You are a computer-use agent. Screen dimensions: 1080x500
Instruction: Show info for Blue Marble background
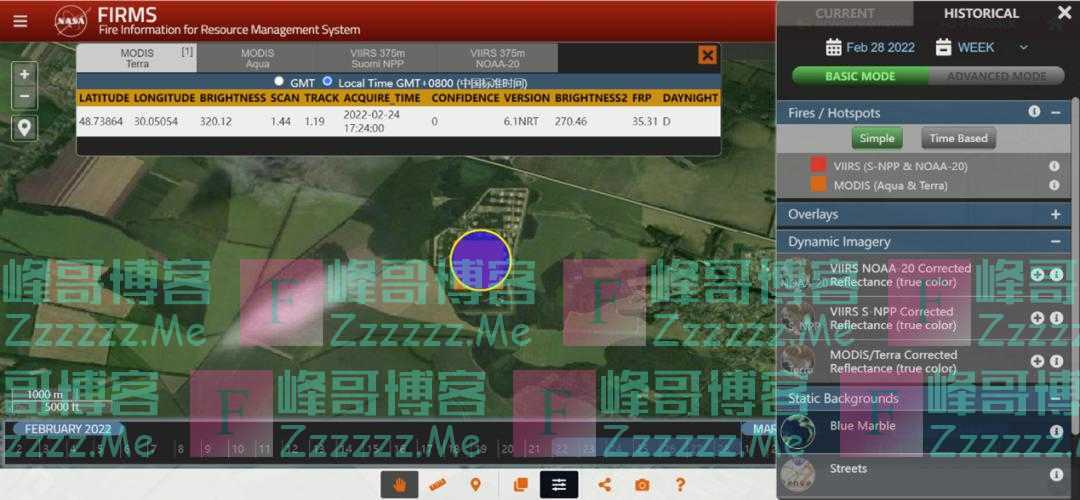(1057, 431)
